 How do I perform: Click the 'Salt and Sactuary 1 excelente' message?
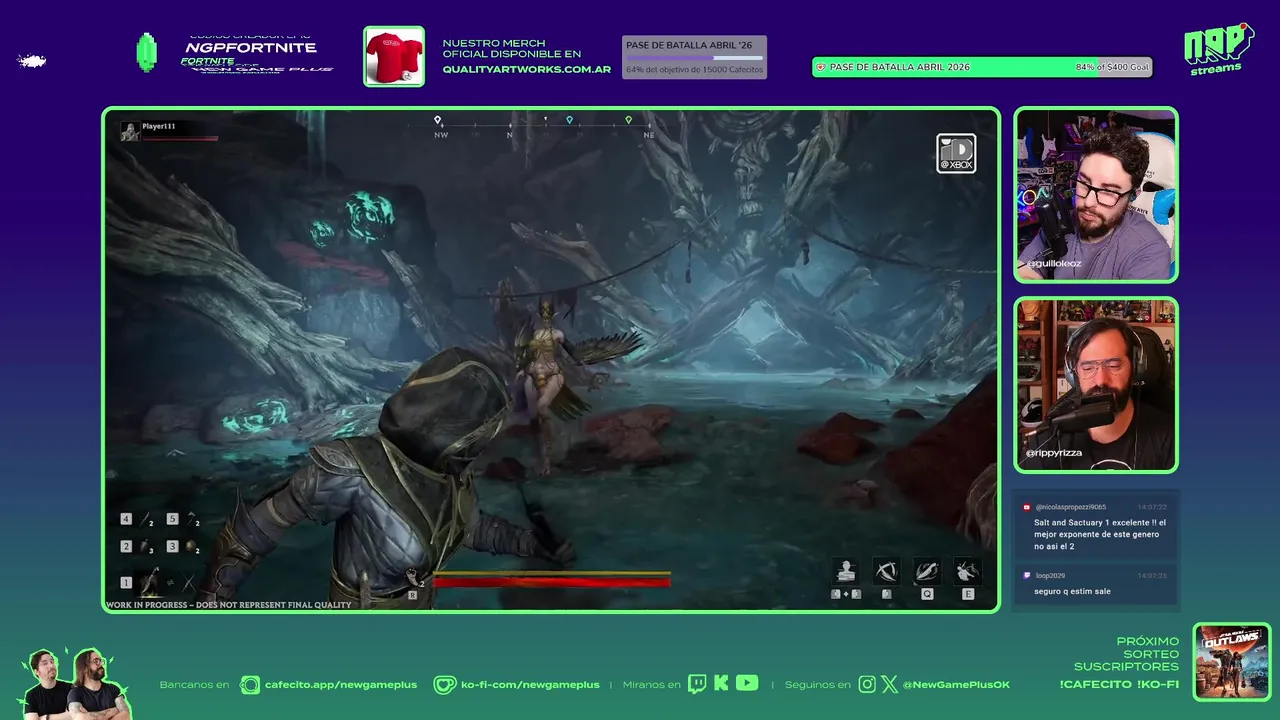[x=1100, y=535]
